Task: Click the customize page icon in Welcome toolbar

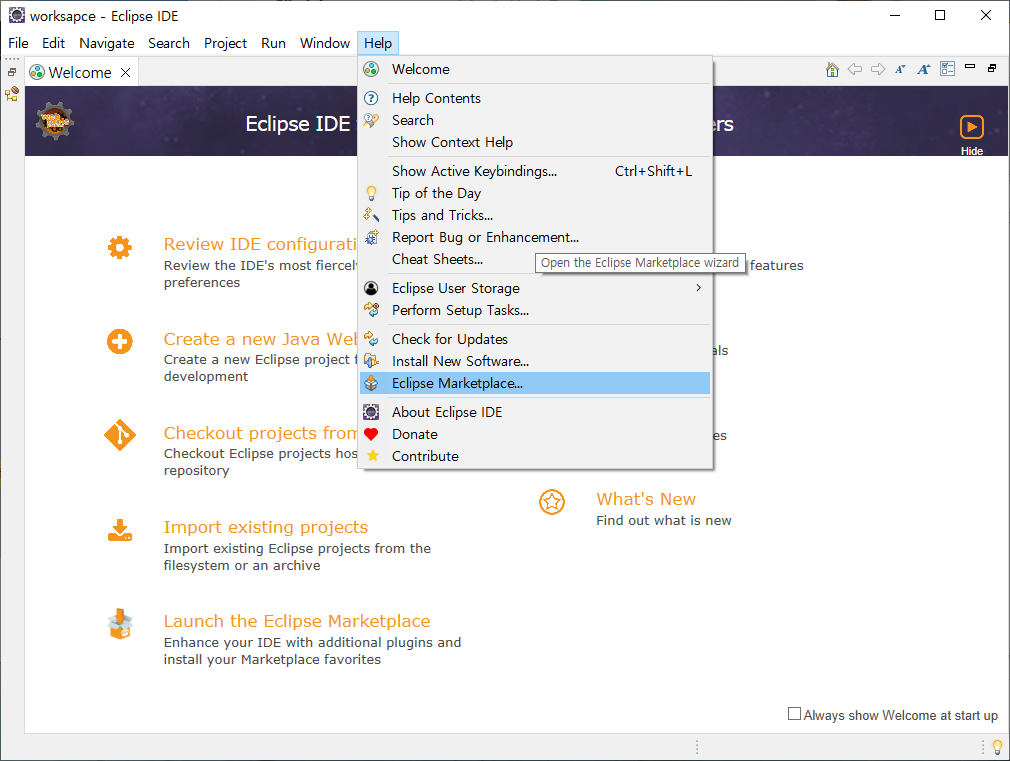Action: click(x=948, y=69)
